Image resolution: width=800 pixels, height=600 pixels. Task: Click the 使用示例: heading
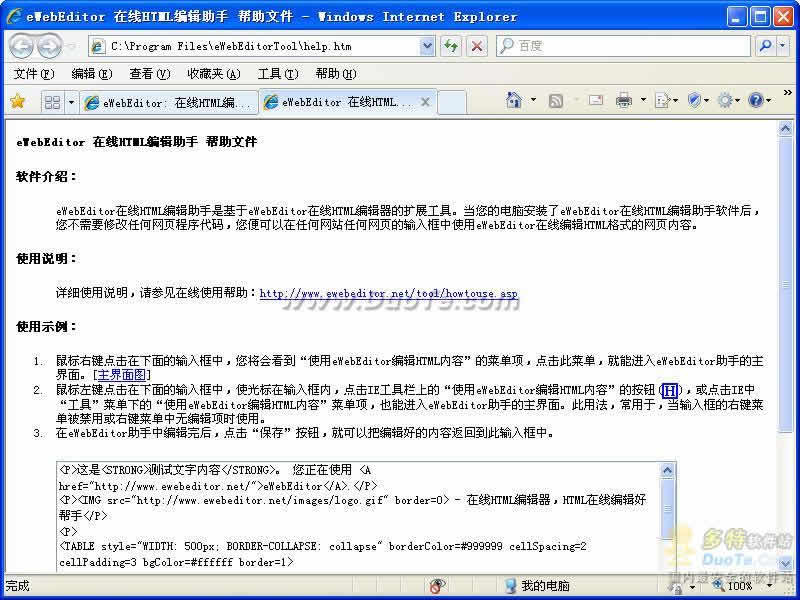[x=46, y=327]
